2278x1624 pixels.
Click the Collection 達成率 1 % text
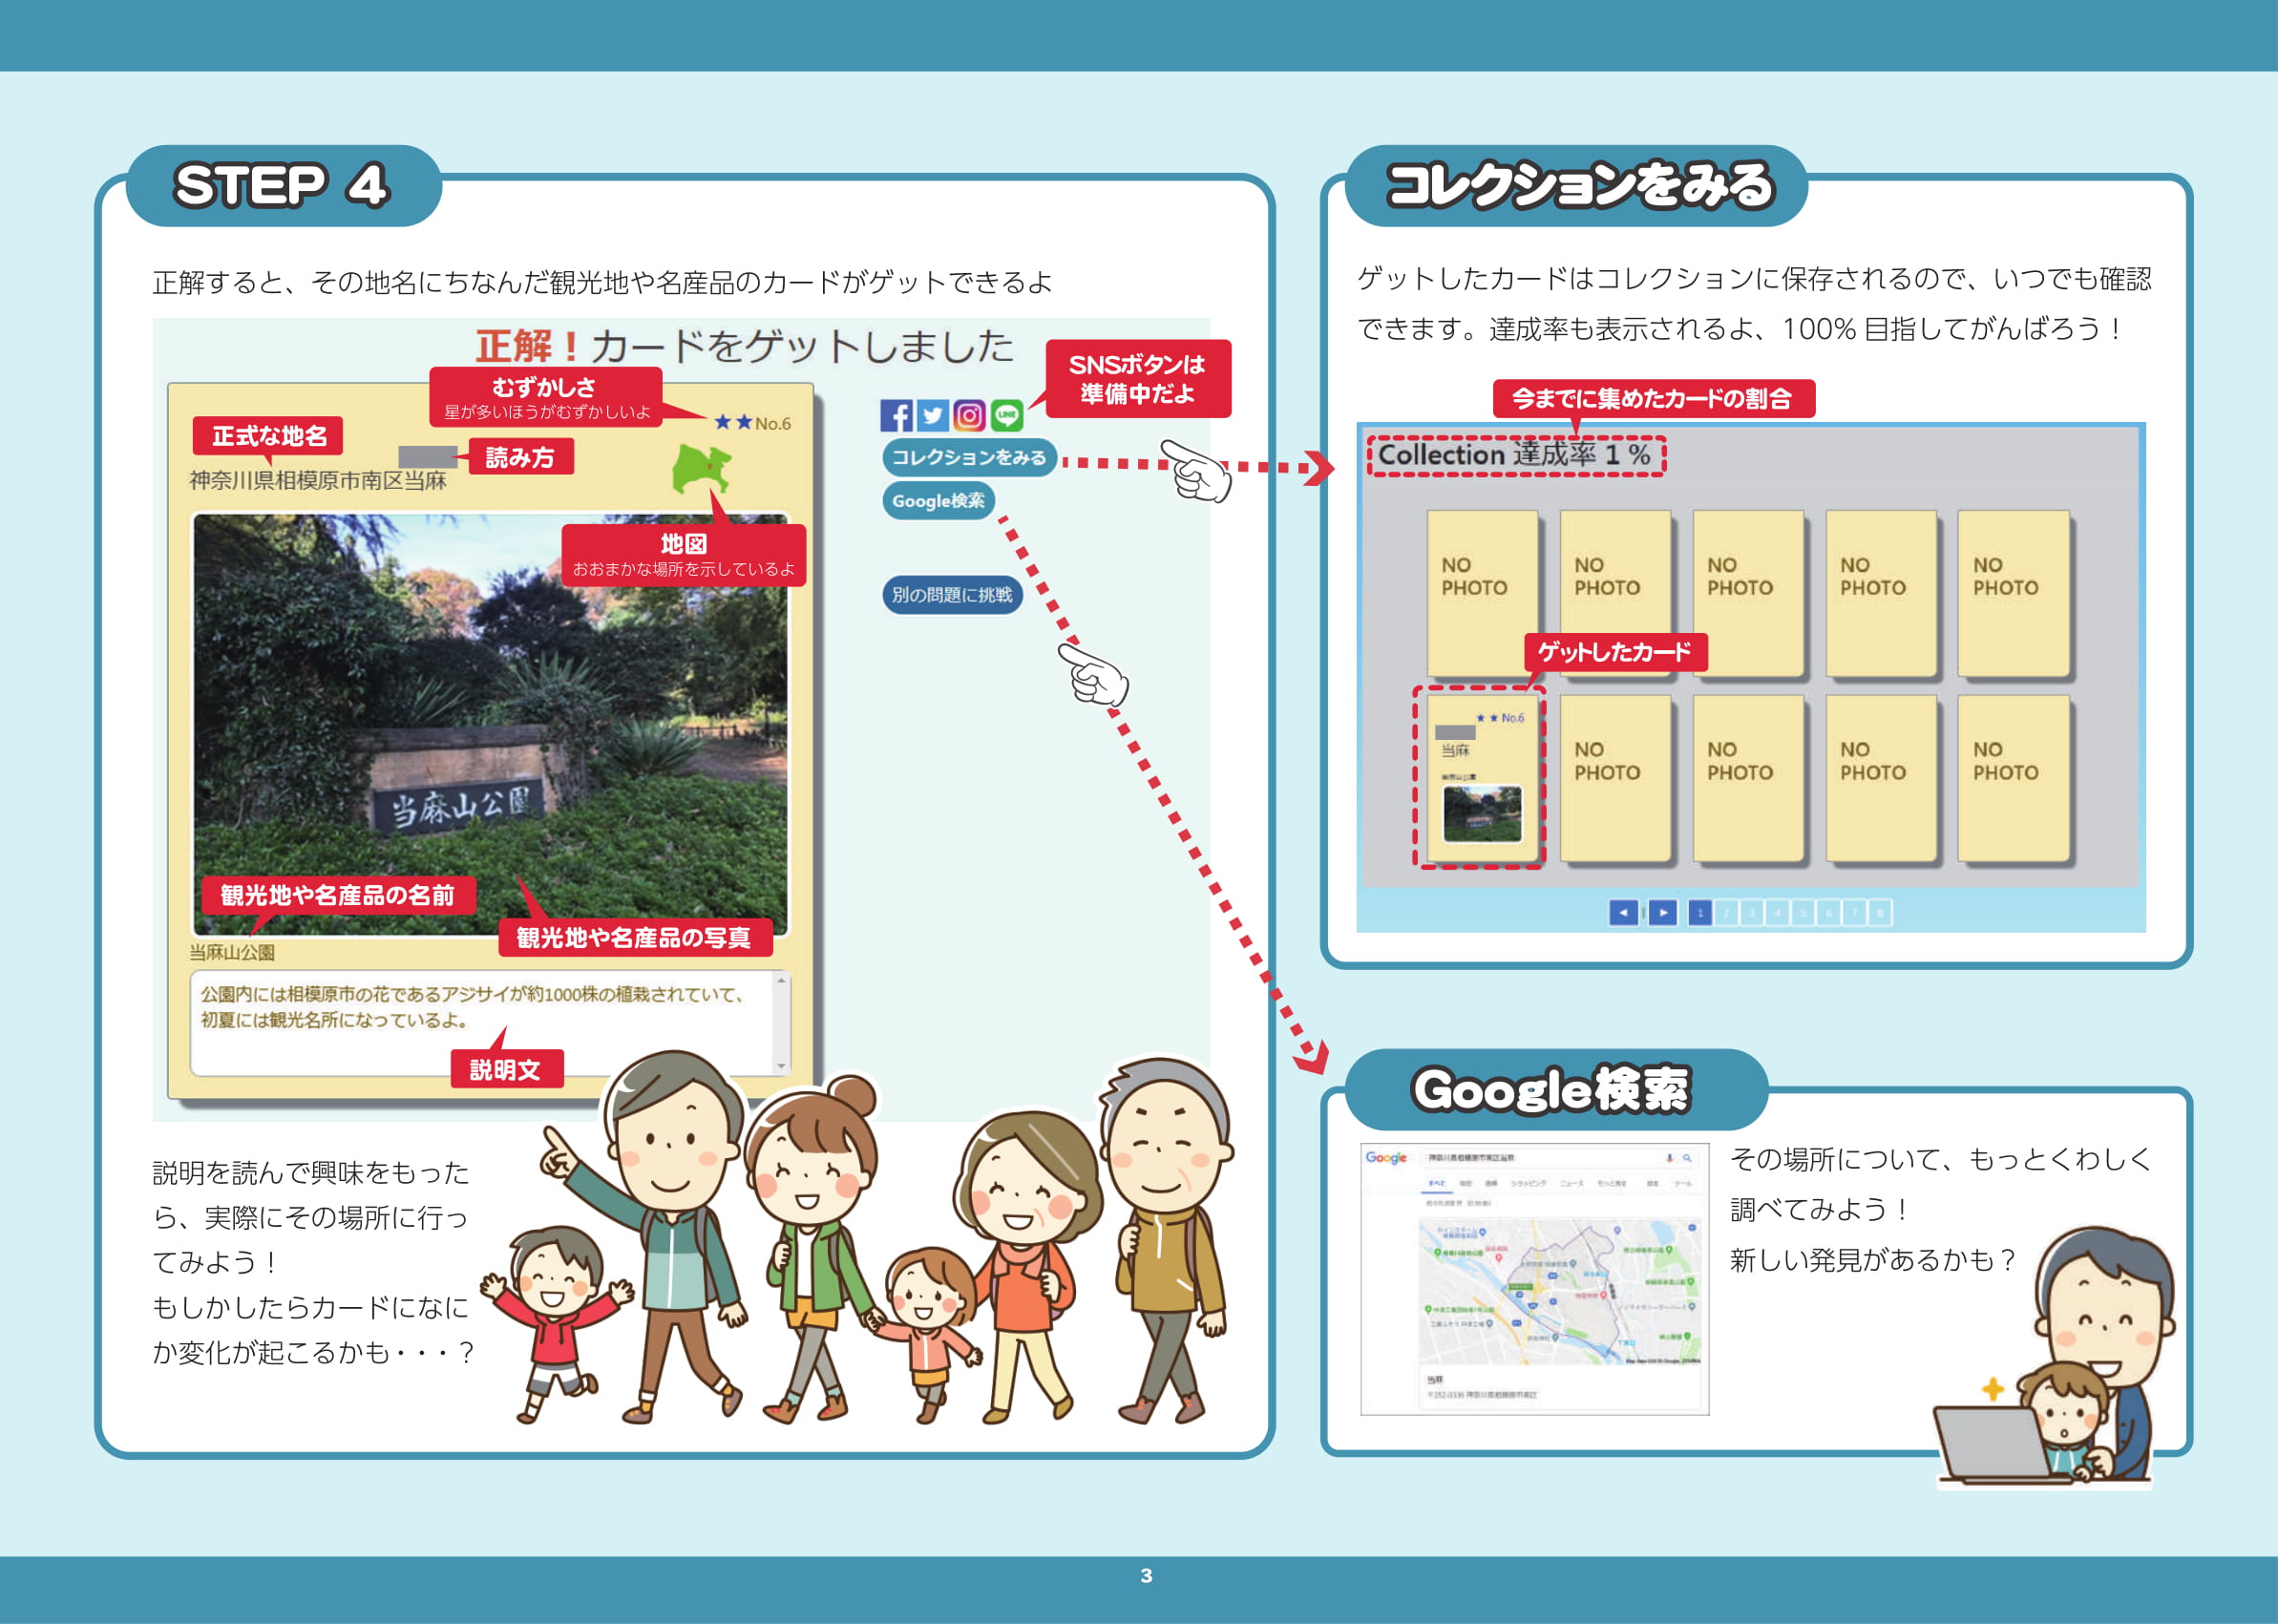coord(1515,455)
